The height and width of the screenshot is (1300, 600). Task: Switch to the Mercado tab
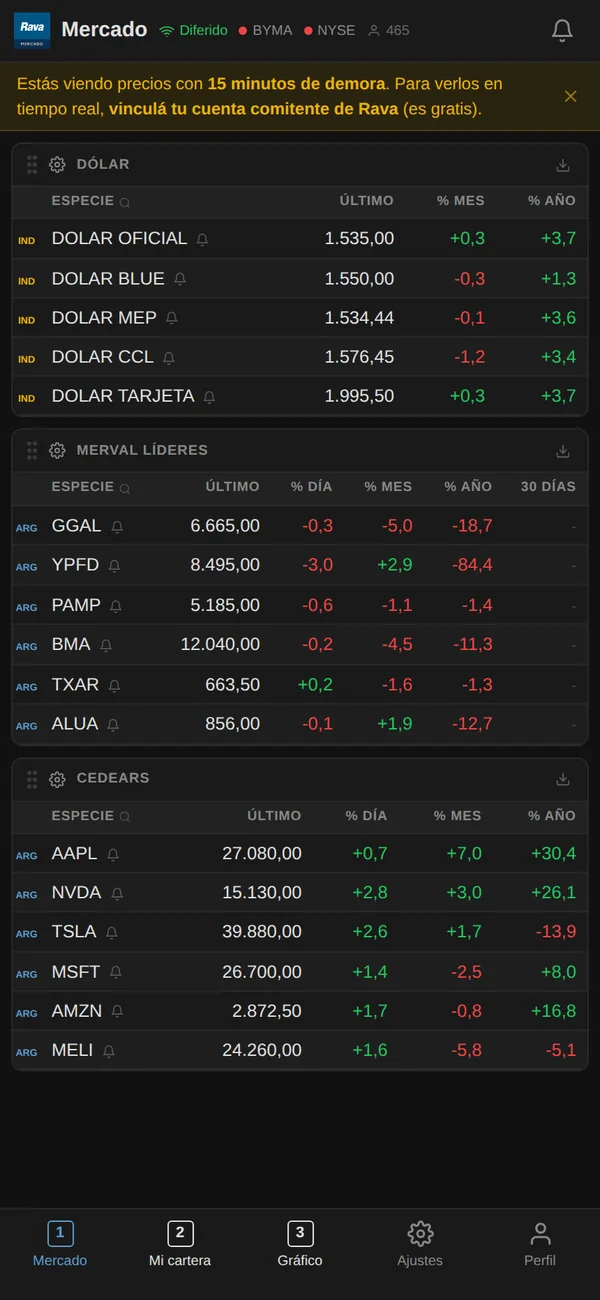point(60,1244)
